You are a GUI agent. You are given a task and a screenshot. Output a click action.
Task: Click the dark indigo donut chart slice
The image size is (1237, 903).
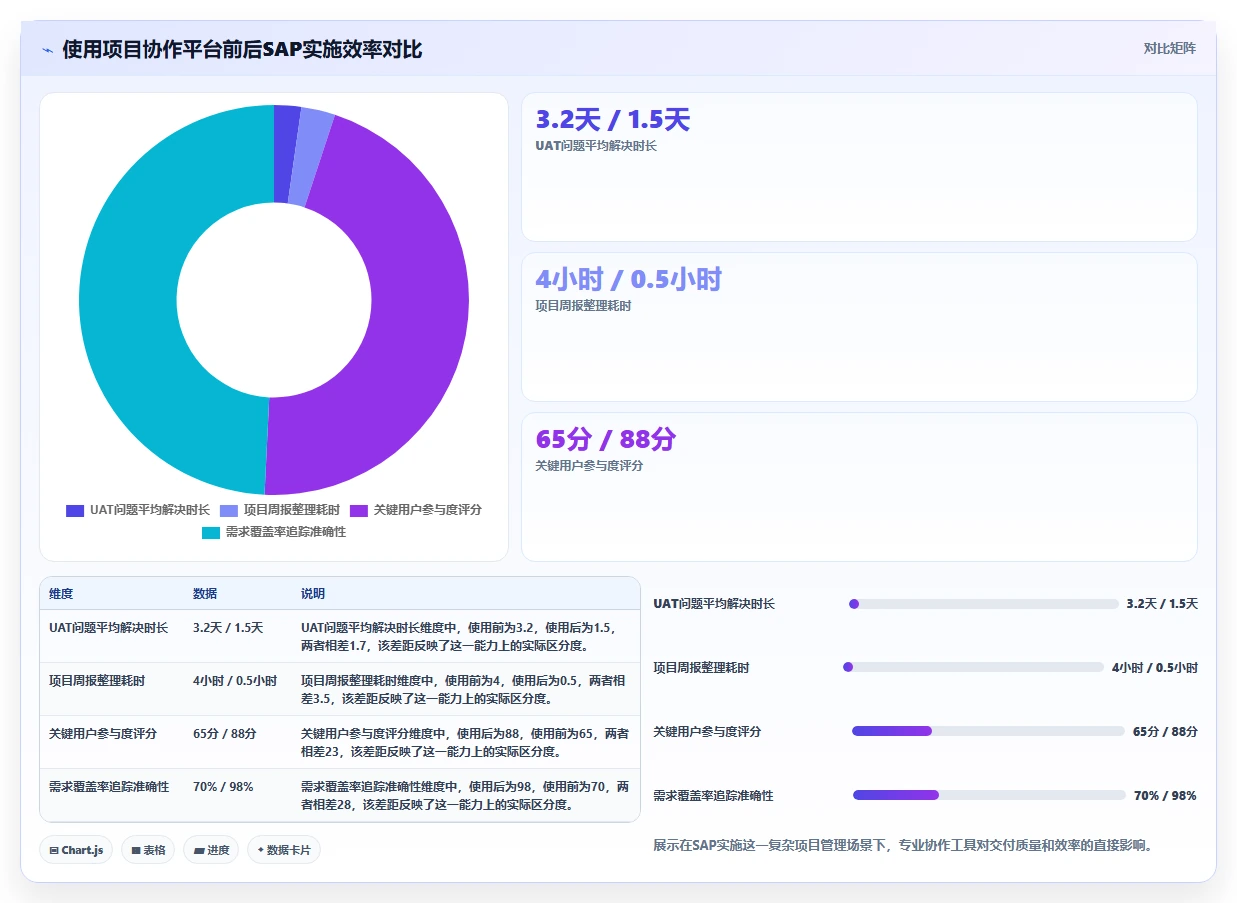[286, 154]
